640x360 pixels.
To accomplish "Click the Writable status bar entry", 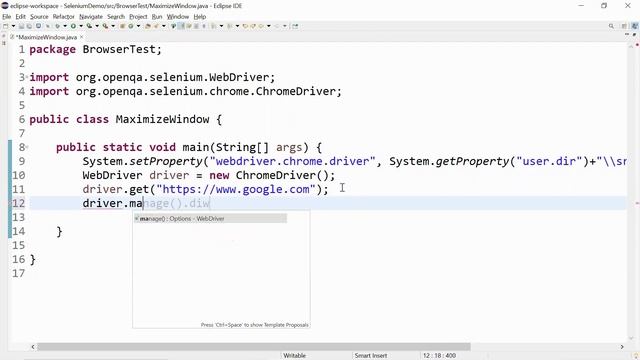I will point(295,356).
